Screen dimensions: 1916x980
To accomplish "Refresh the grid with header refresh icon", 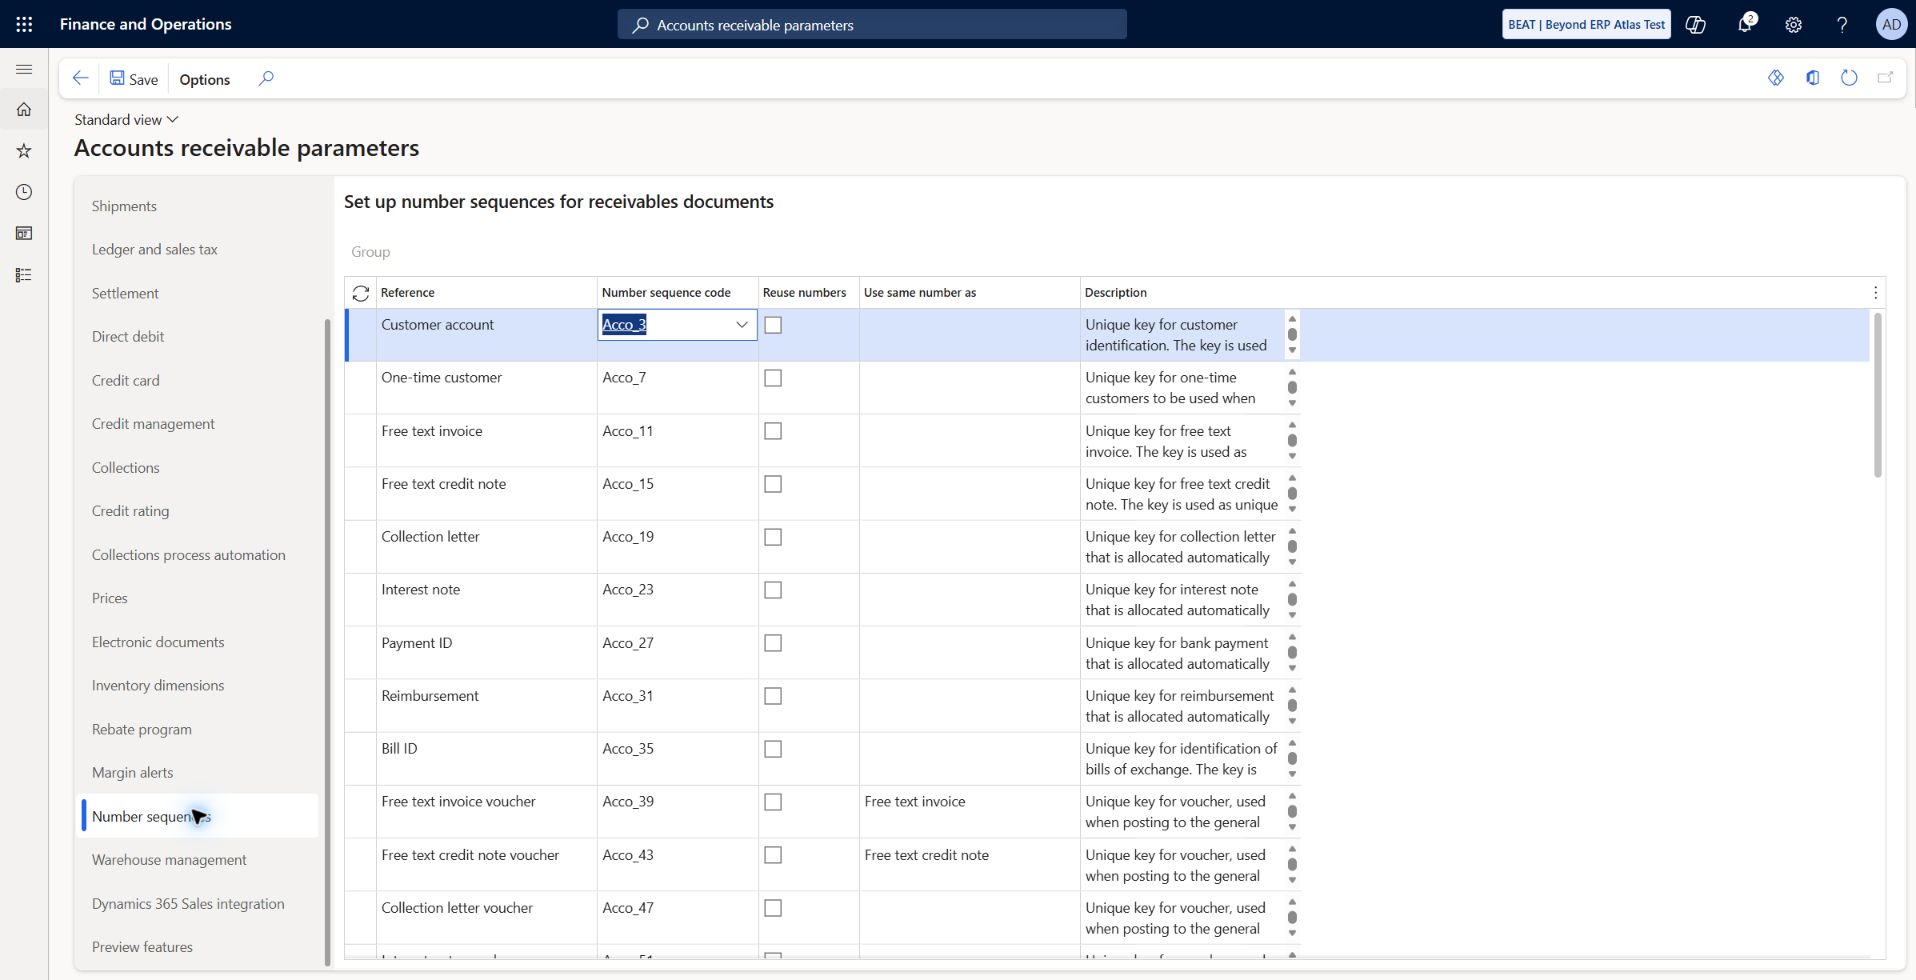I will [361, 293].
